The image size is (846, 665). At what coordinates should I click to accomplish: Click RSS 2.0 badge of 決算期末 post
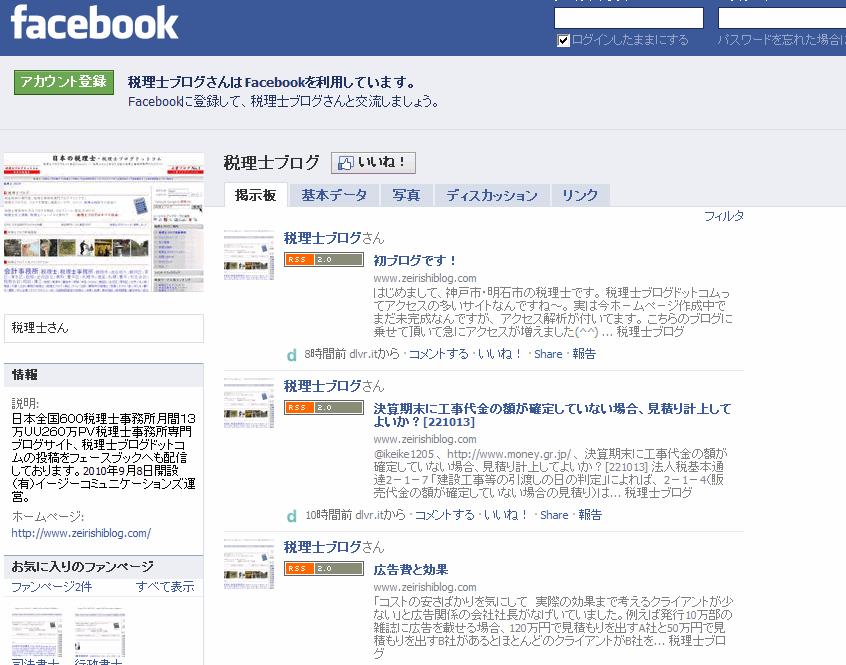tap(324, 407)
